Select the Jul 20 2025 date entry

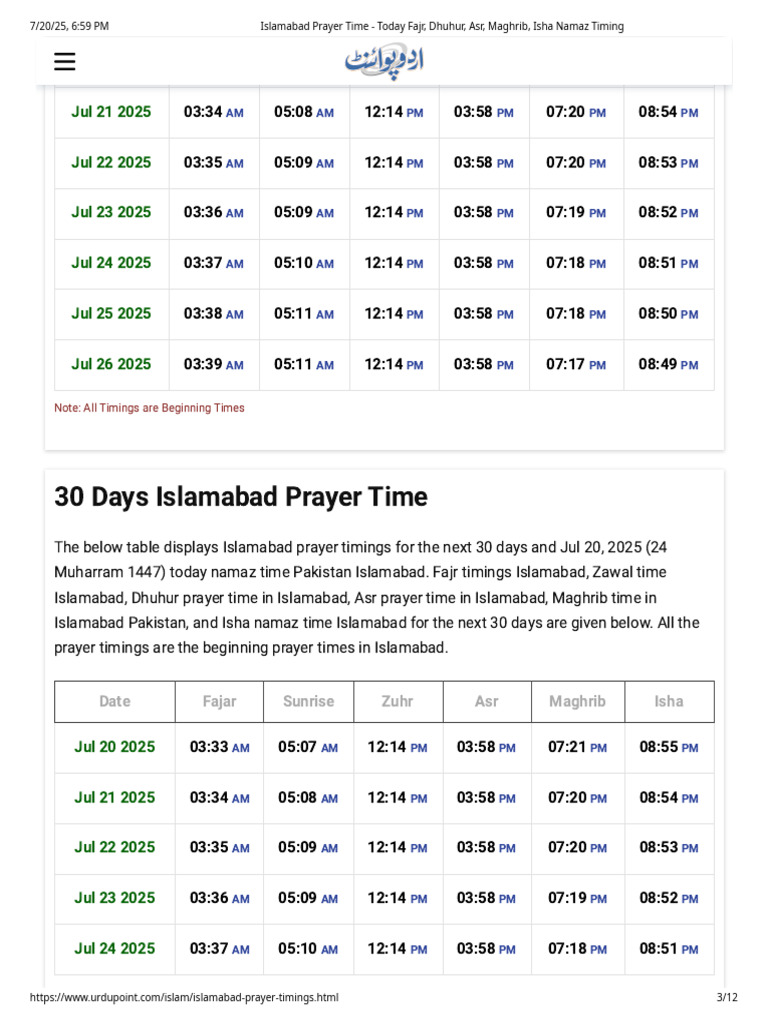[x=115, y=747]
